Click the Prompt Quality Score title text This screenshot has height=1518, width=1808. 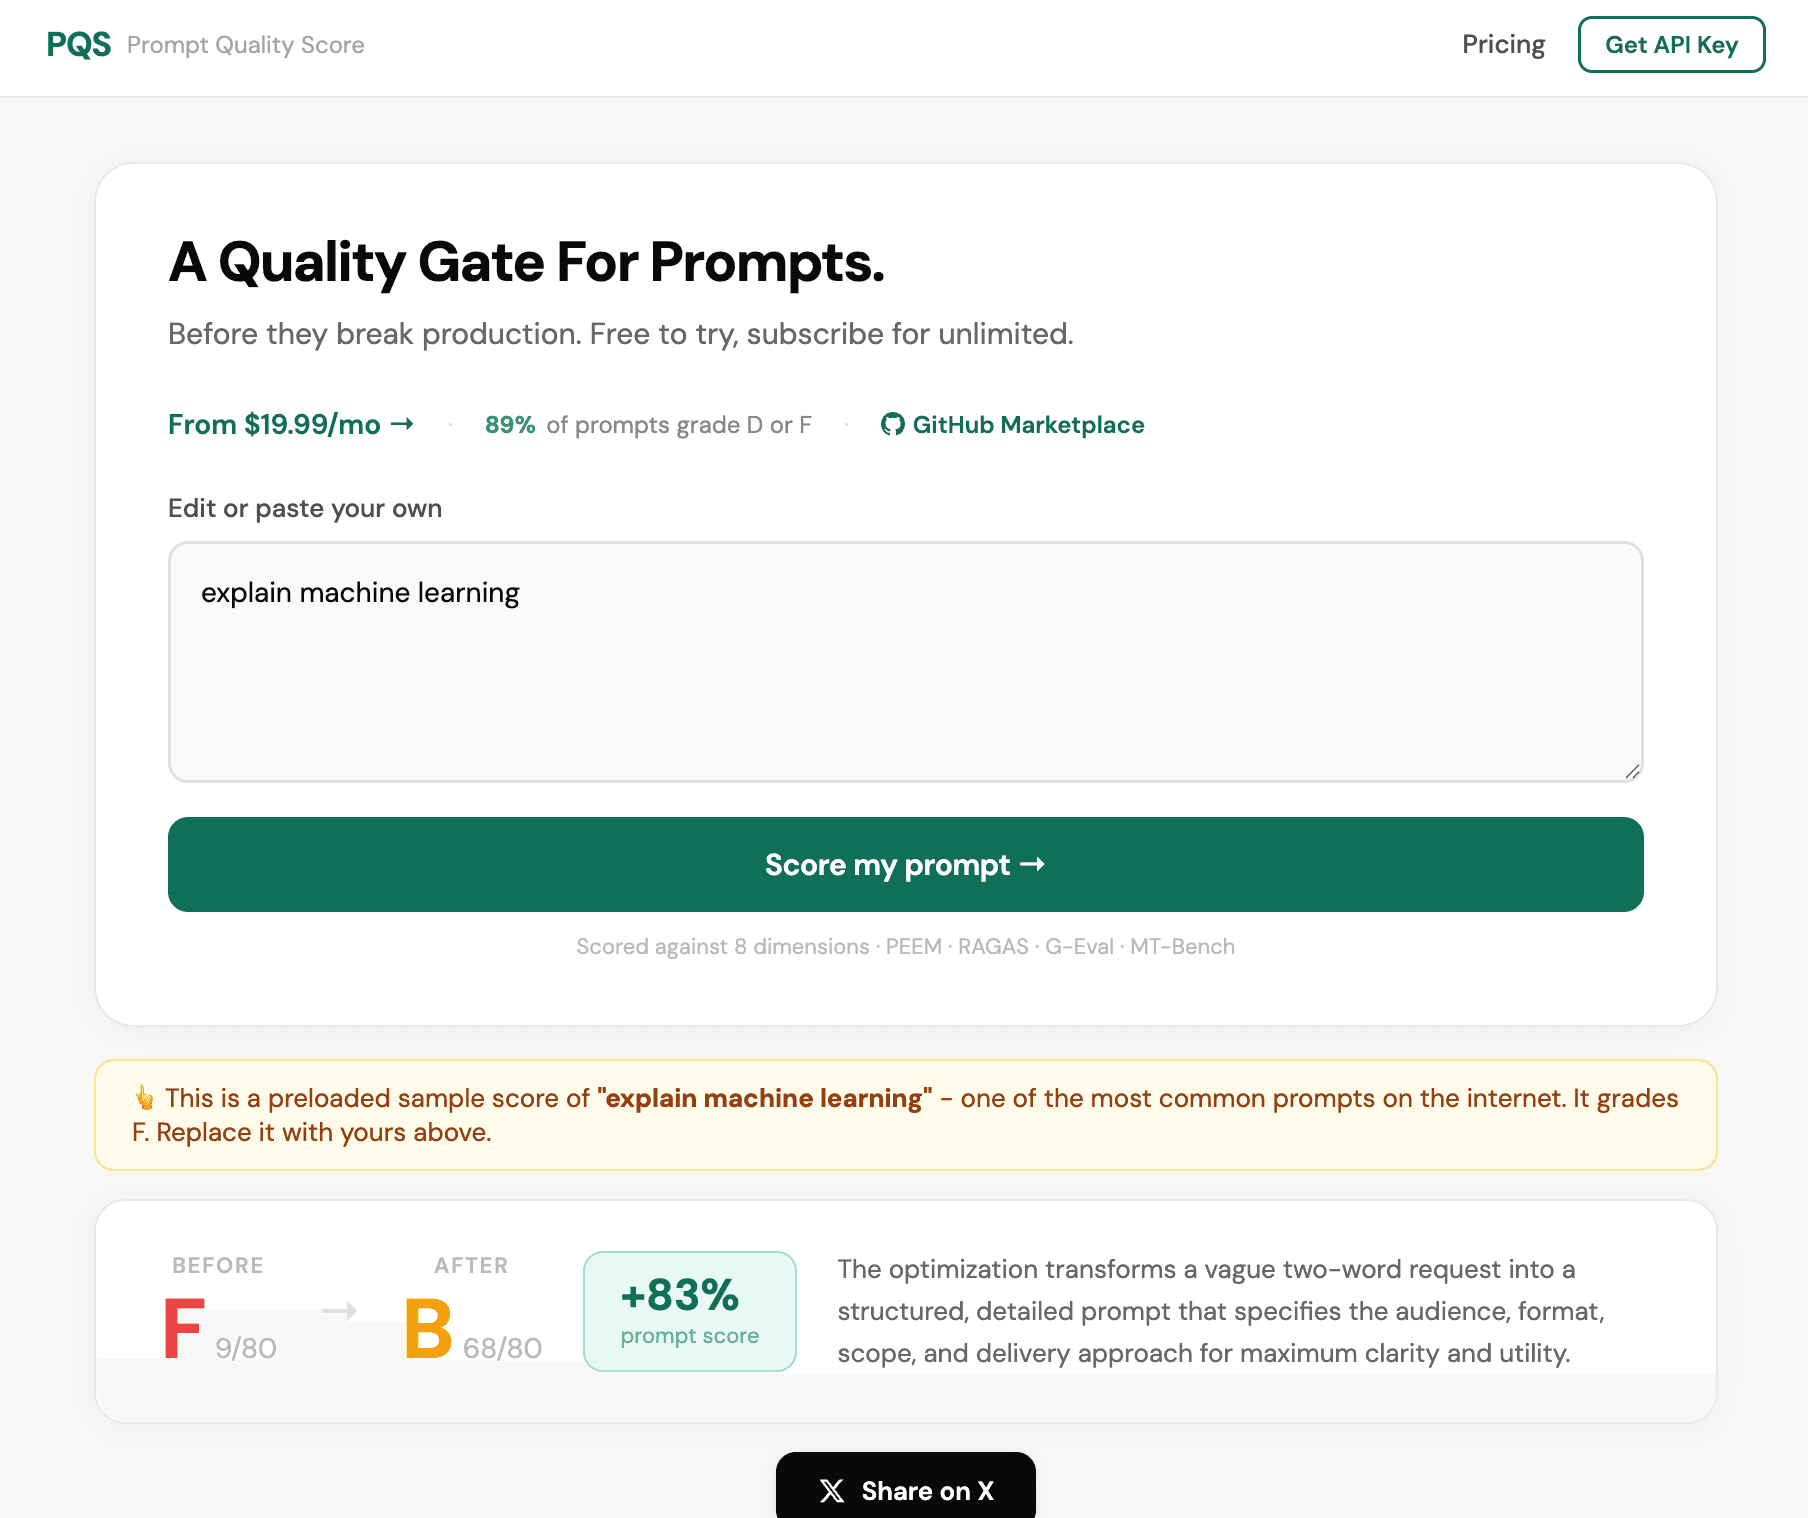[x=246, y=45]
